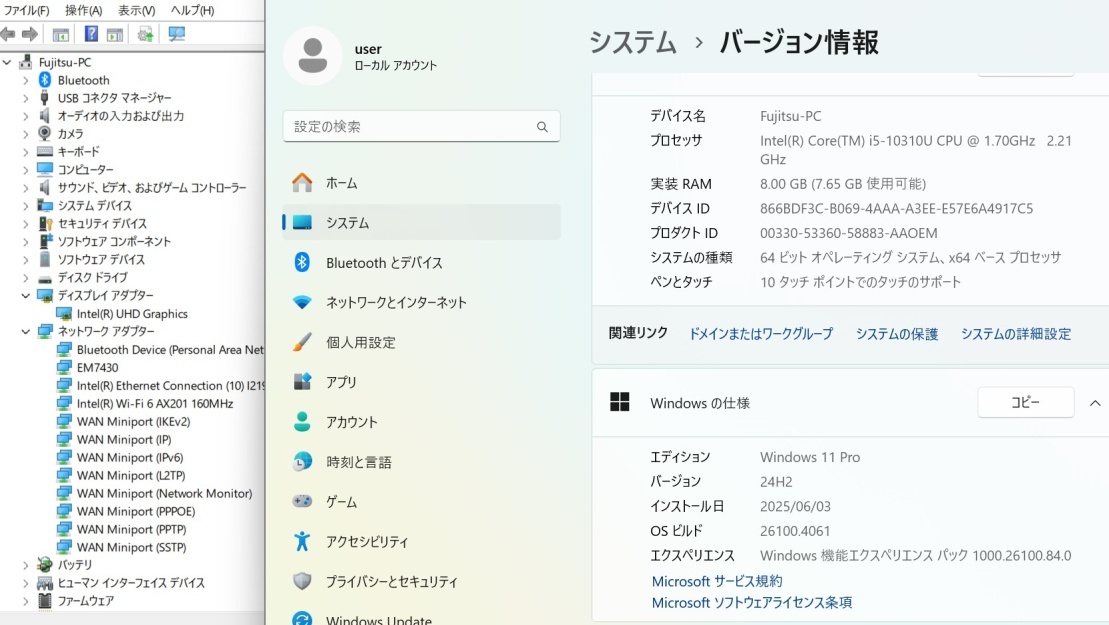Toggle the console tree pane icon
This screenshot has height=625, width=1109.
pyautogui.click(x=60, y=33)
